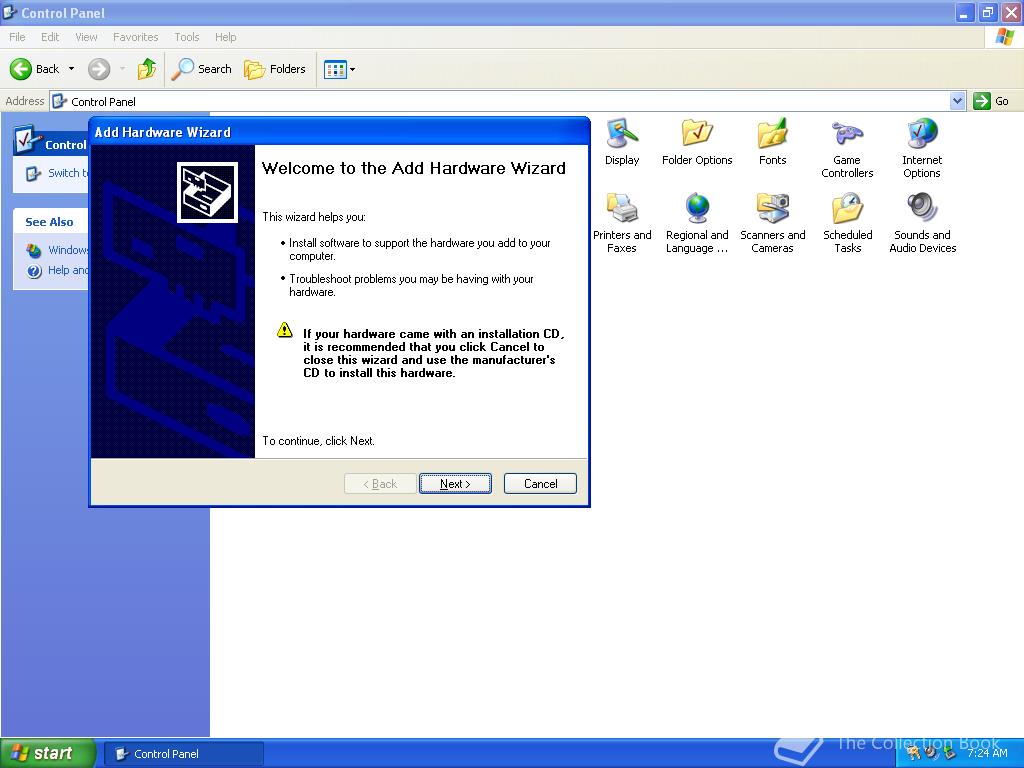Image resolution: width=1024 pixels, height=768 pixels.
Task: Click Next in Add Hardware Wizard
Action: pyautogui.click(x=455, y=484)
